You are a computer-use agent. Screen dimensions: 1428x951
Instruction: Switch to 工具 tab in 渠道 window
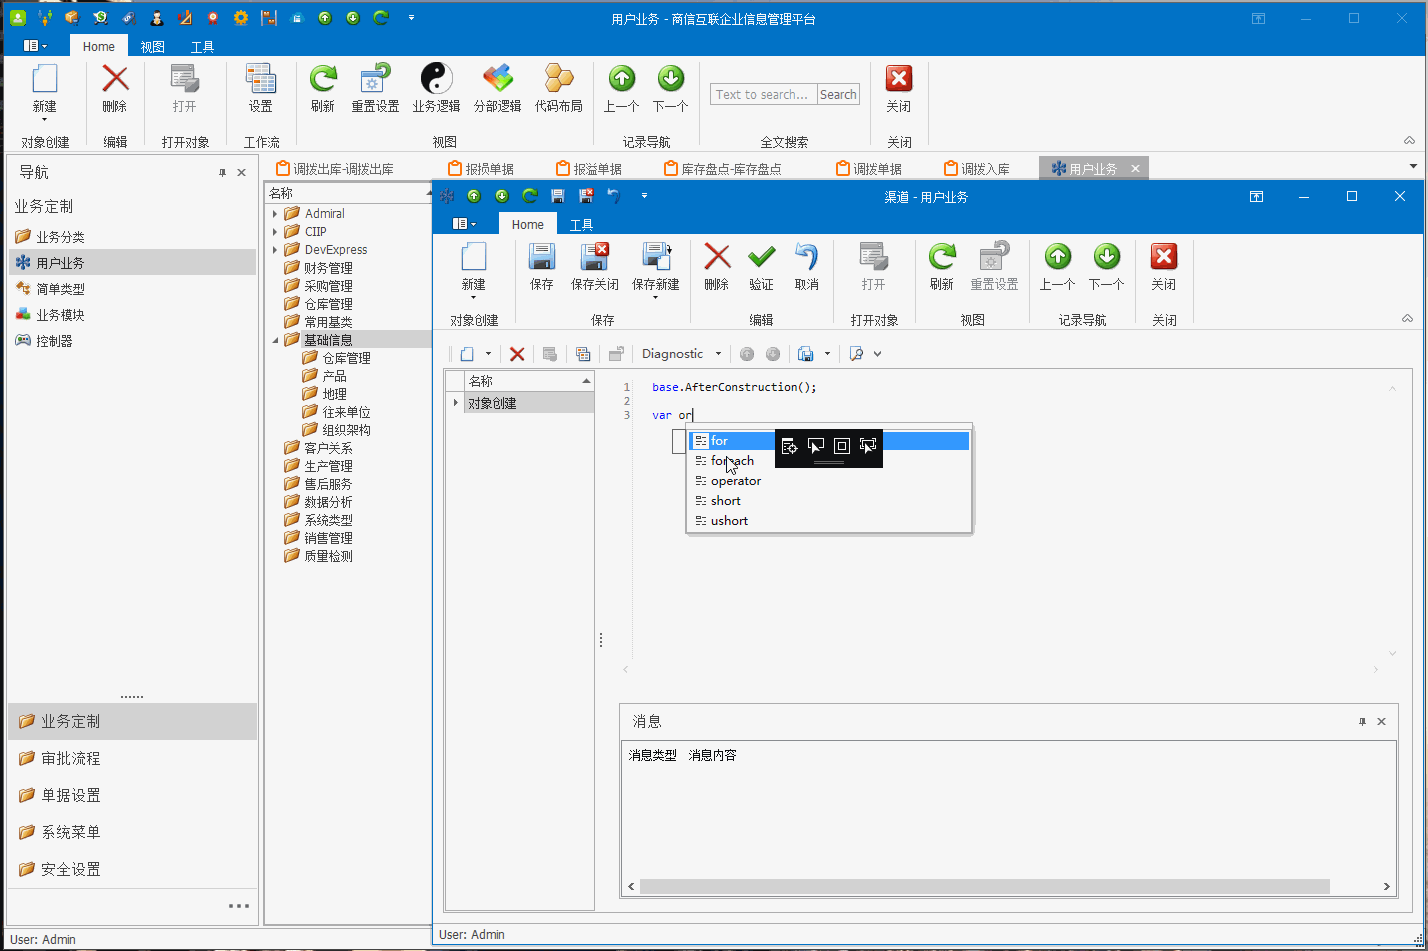[x=581, y=224]
